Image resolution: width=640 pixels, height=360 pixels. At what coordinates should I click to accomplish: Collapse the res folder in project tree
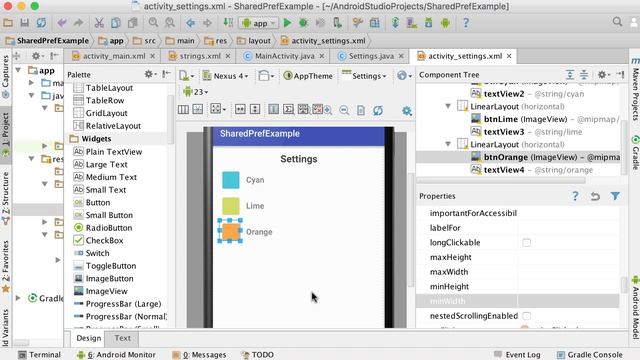[31, 159]
